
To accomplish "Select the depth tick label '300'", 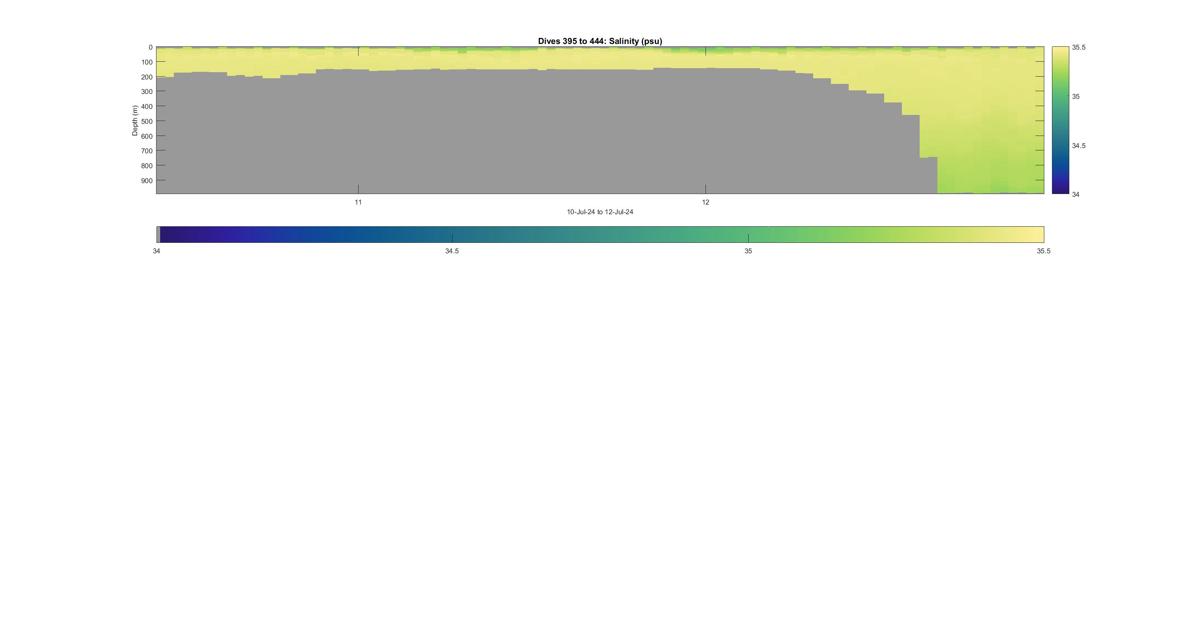I will [x=146, y=92].
